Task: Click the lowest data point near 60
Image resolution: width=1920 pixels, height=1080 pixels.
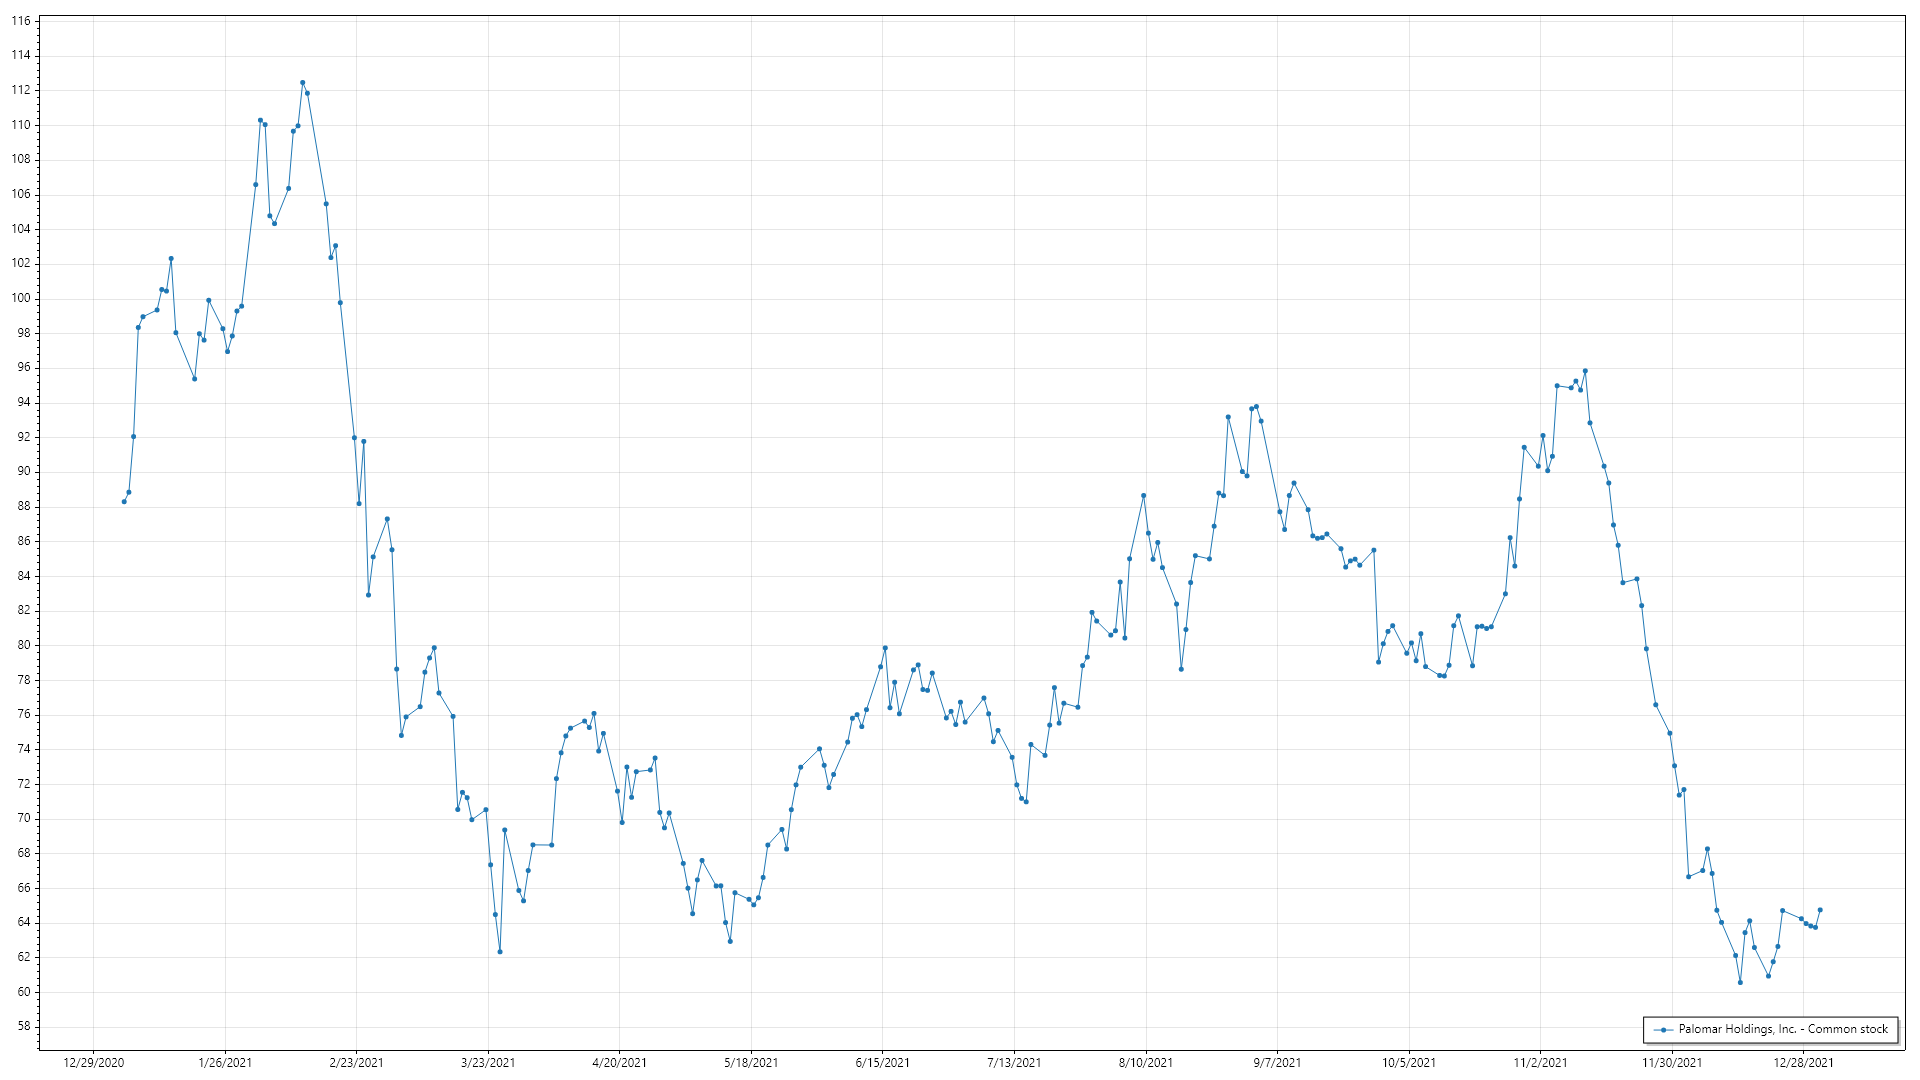Action: 1740,983
